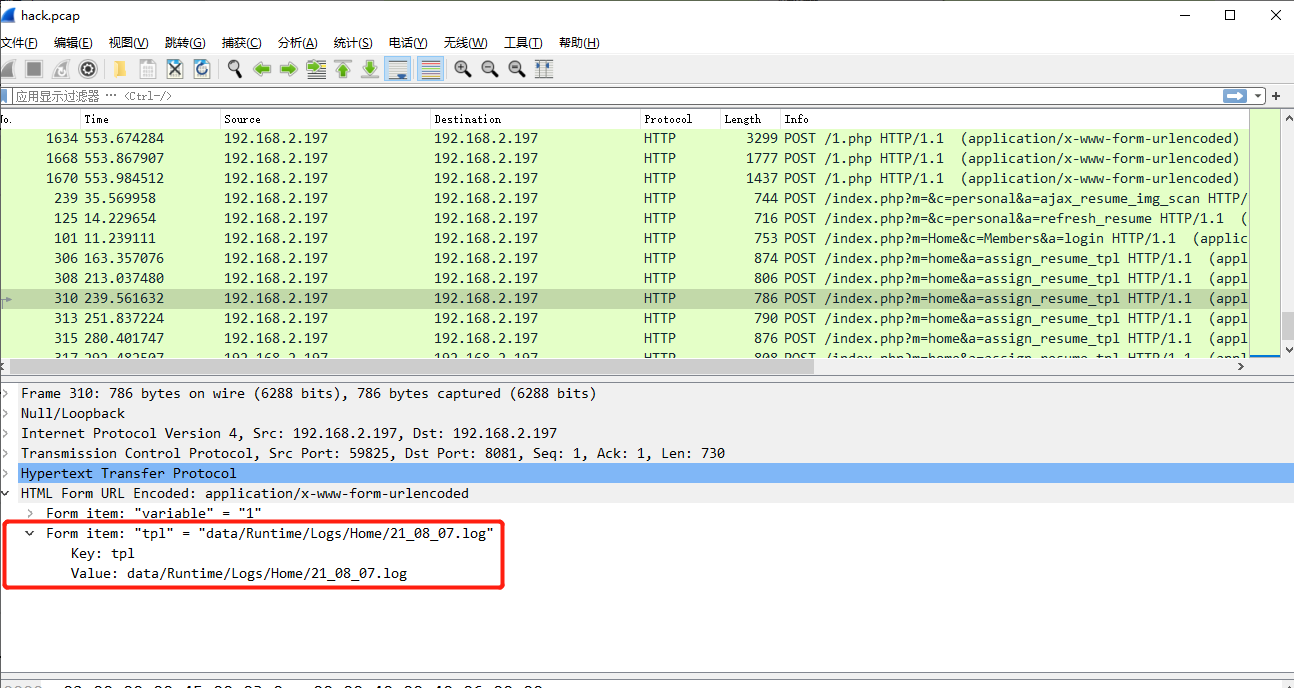1294x688 pixels.
Task: Go to specified packet icon
Action: pos(316,69)
